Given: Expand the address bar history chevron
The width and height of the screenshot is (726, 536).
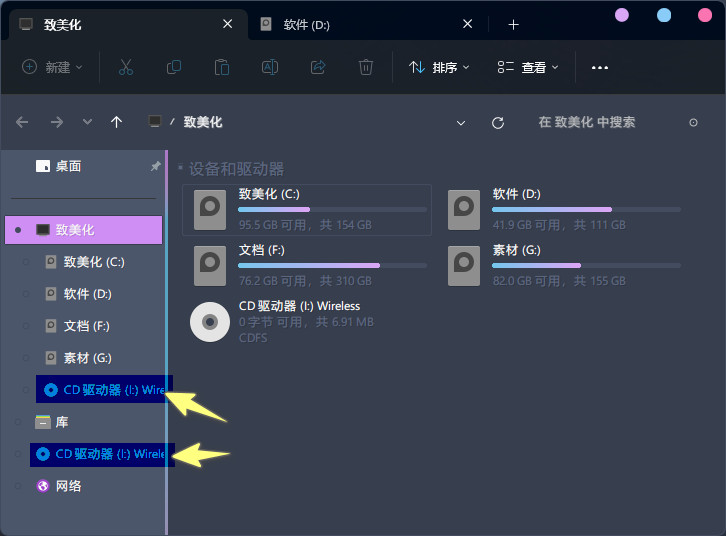Looking at the screenshot, I should [x=461, y=122].
